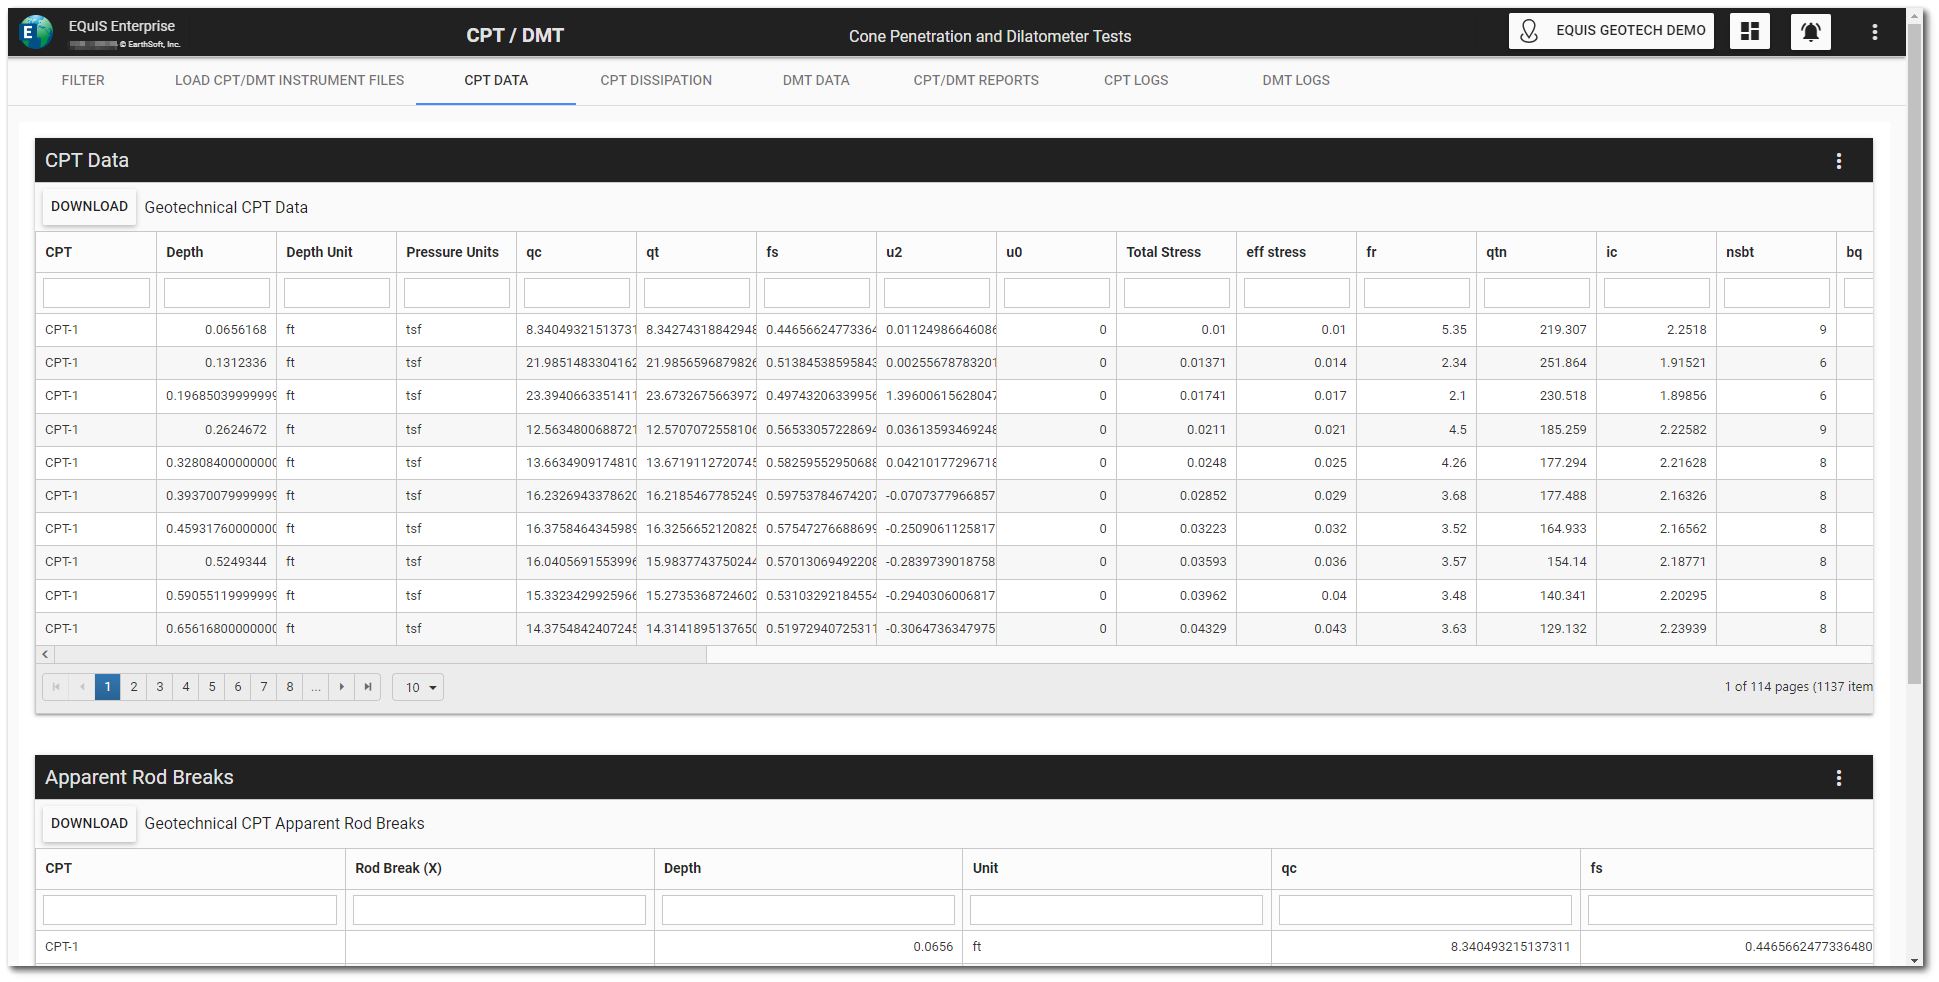Click the EQuIS Enterprise globe logo
Screen dimensions: 1939x982
pos(36,32)
